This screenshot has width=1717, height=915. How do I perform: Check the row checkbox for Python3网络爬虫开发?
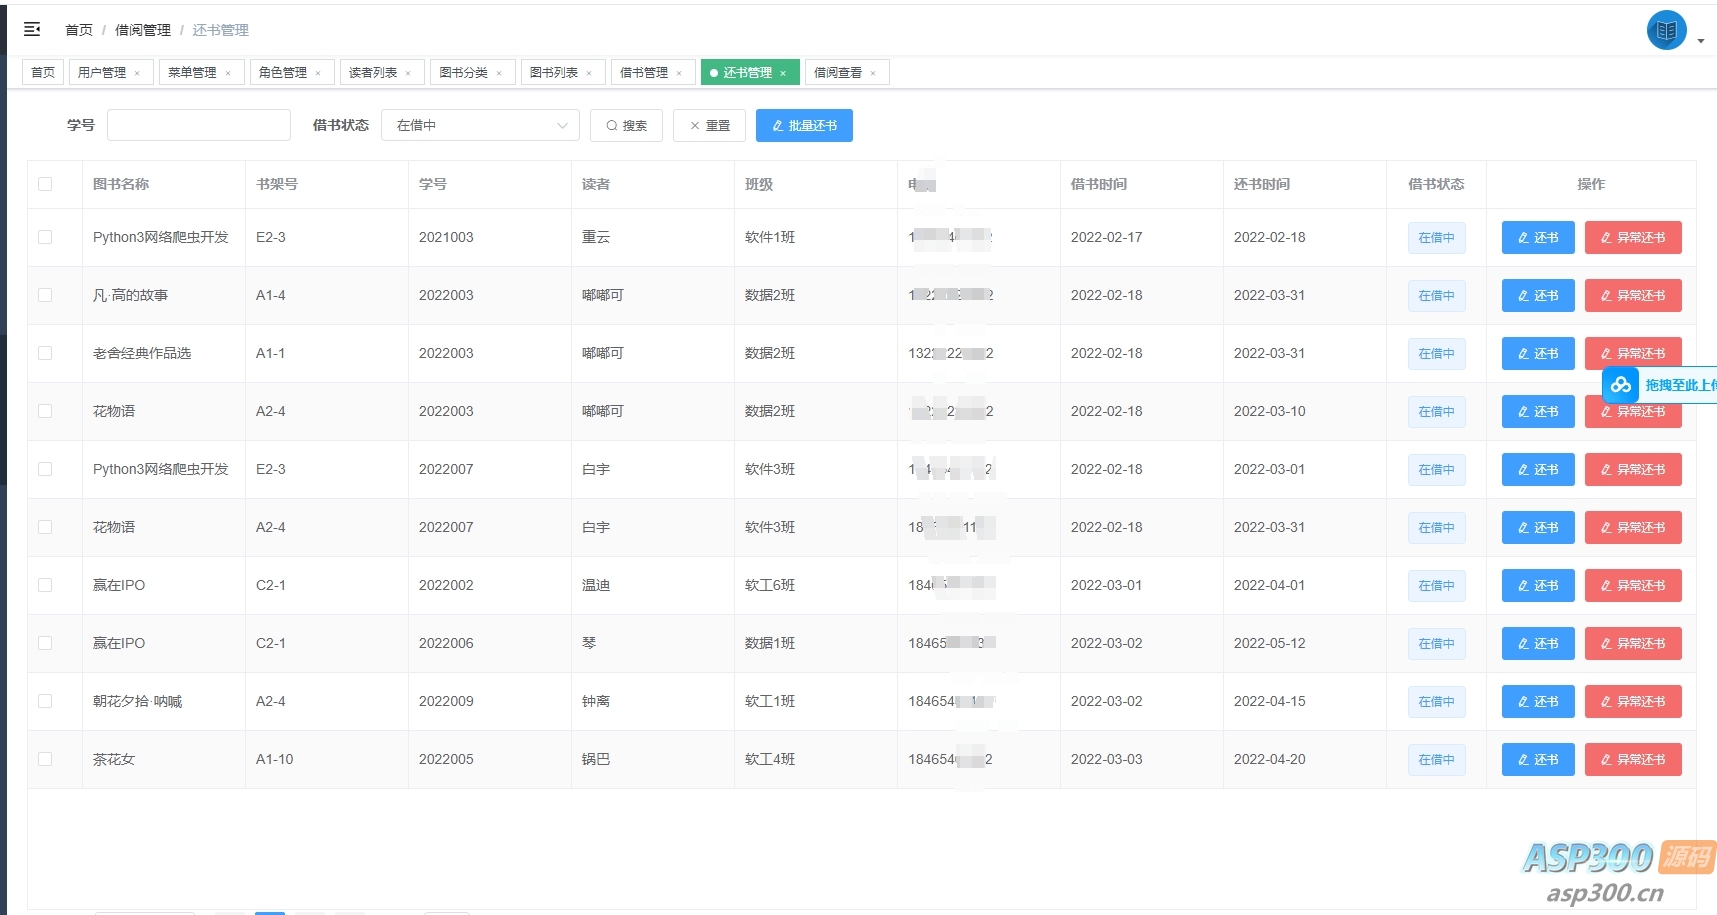pyautogui.click(x=44, y=237)
